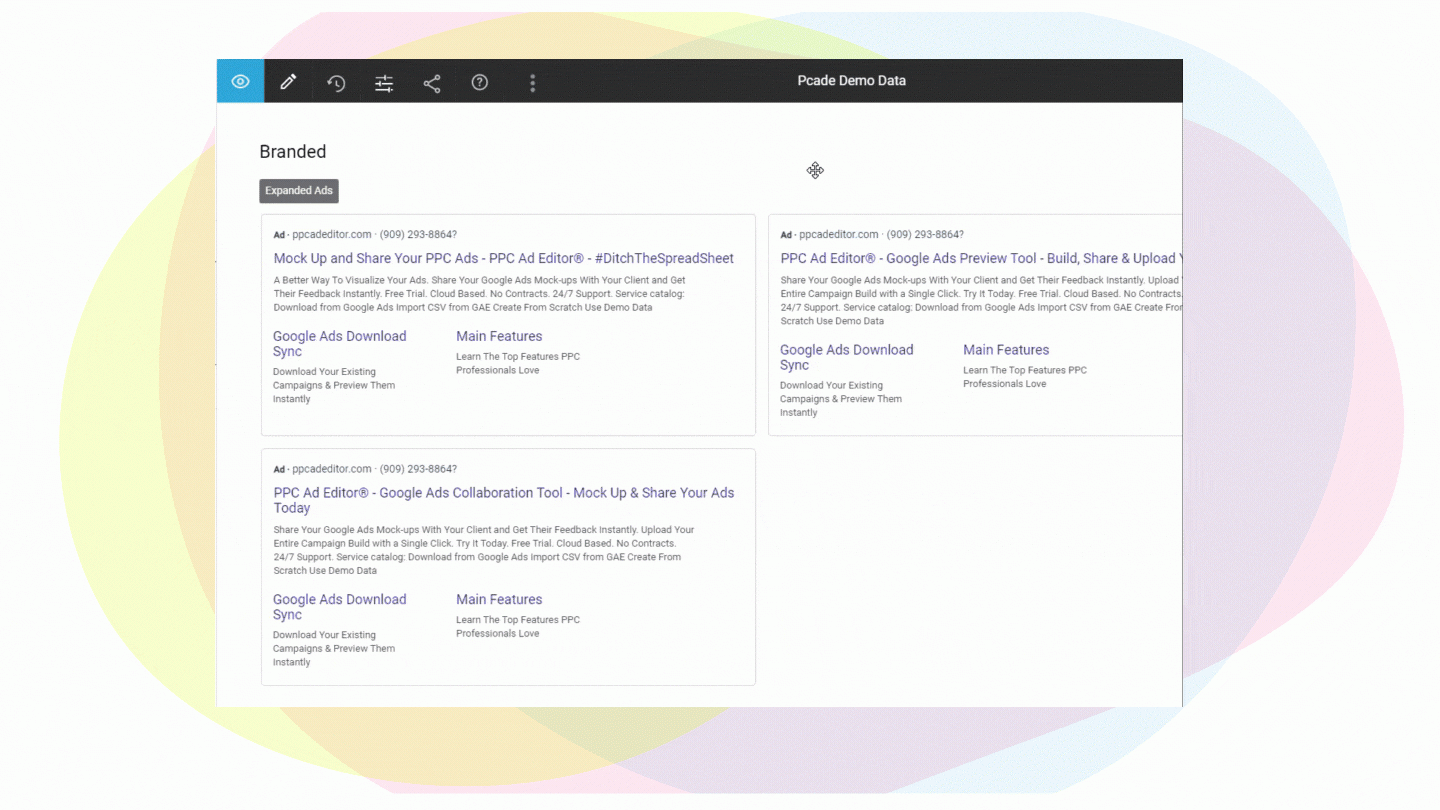Open the sliders settings icon

[x=384, y=83]
